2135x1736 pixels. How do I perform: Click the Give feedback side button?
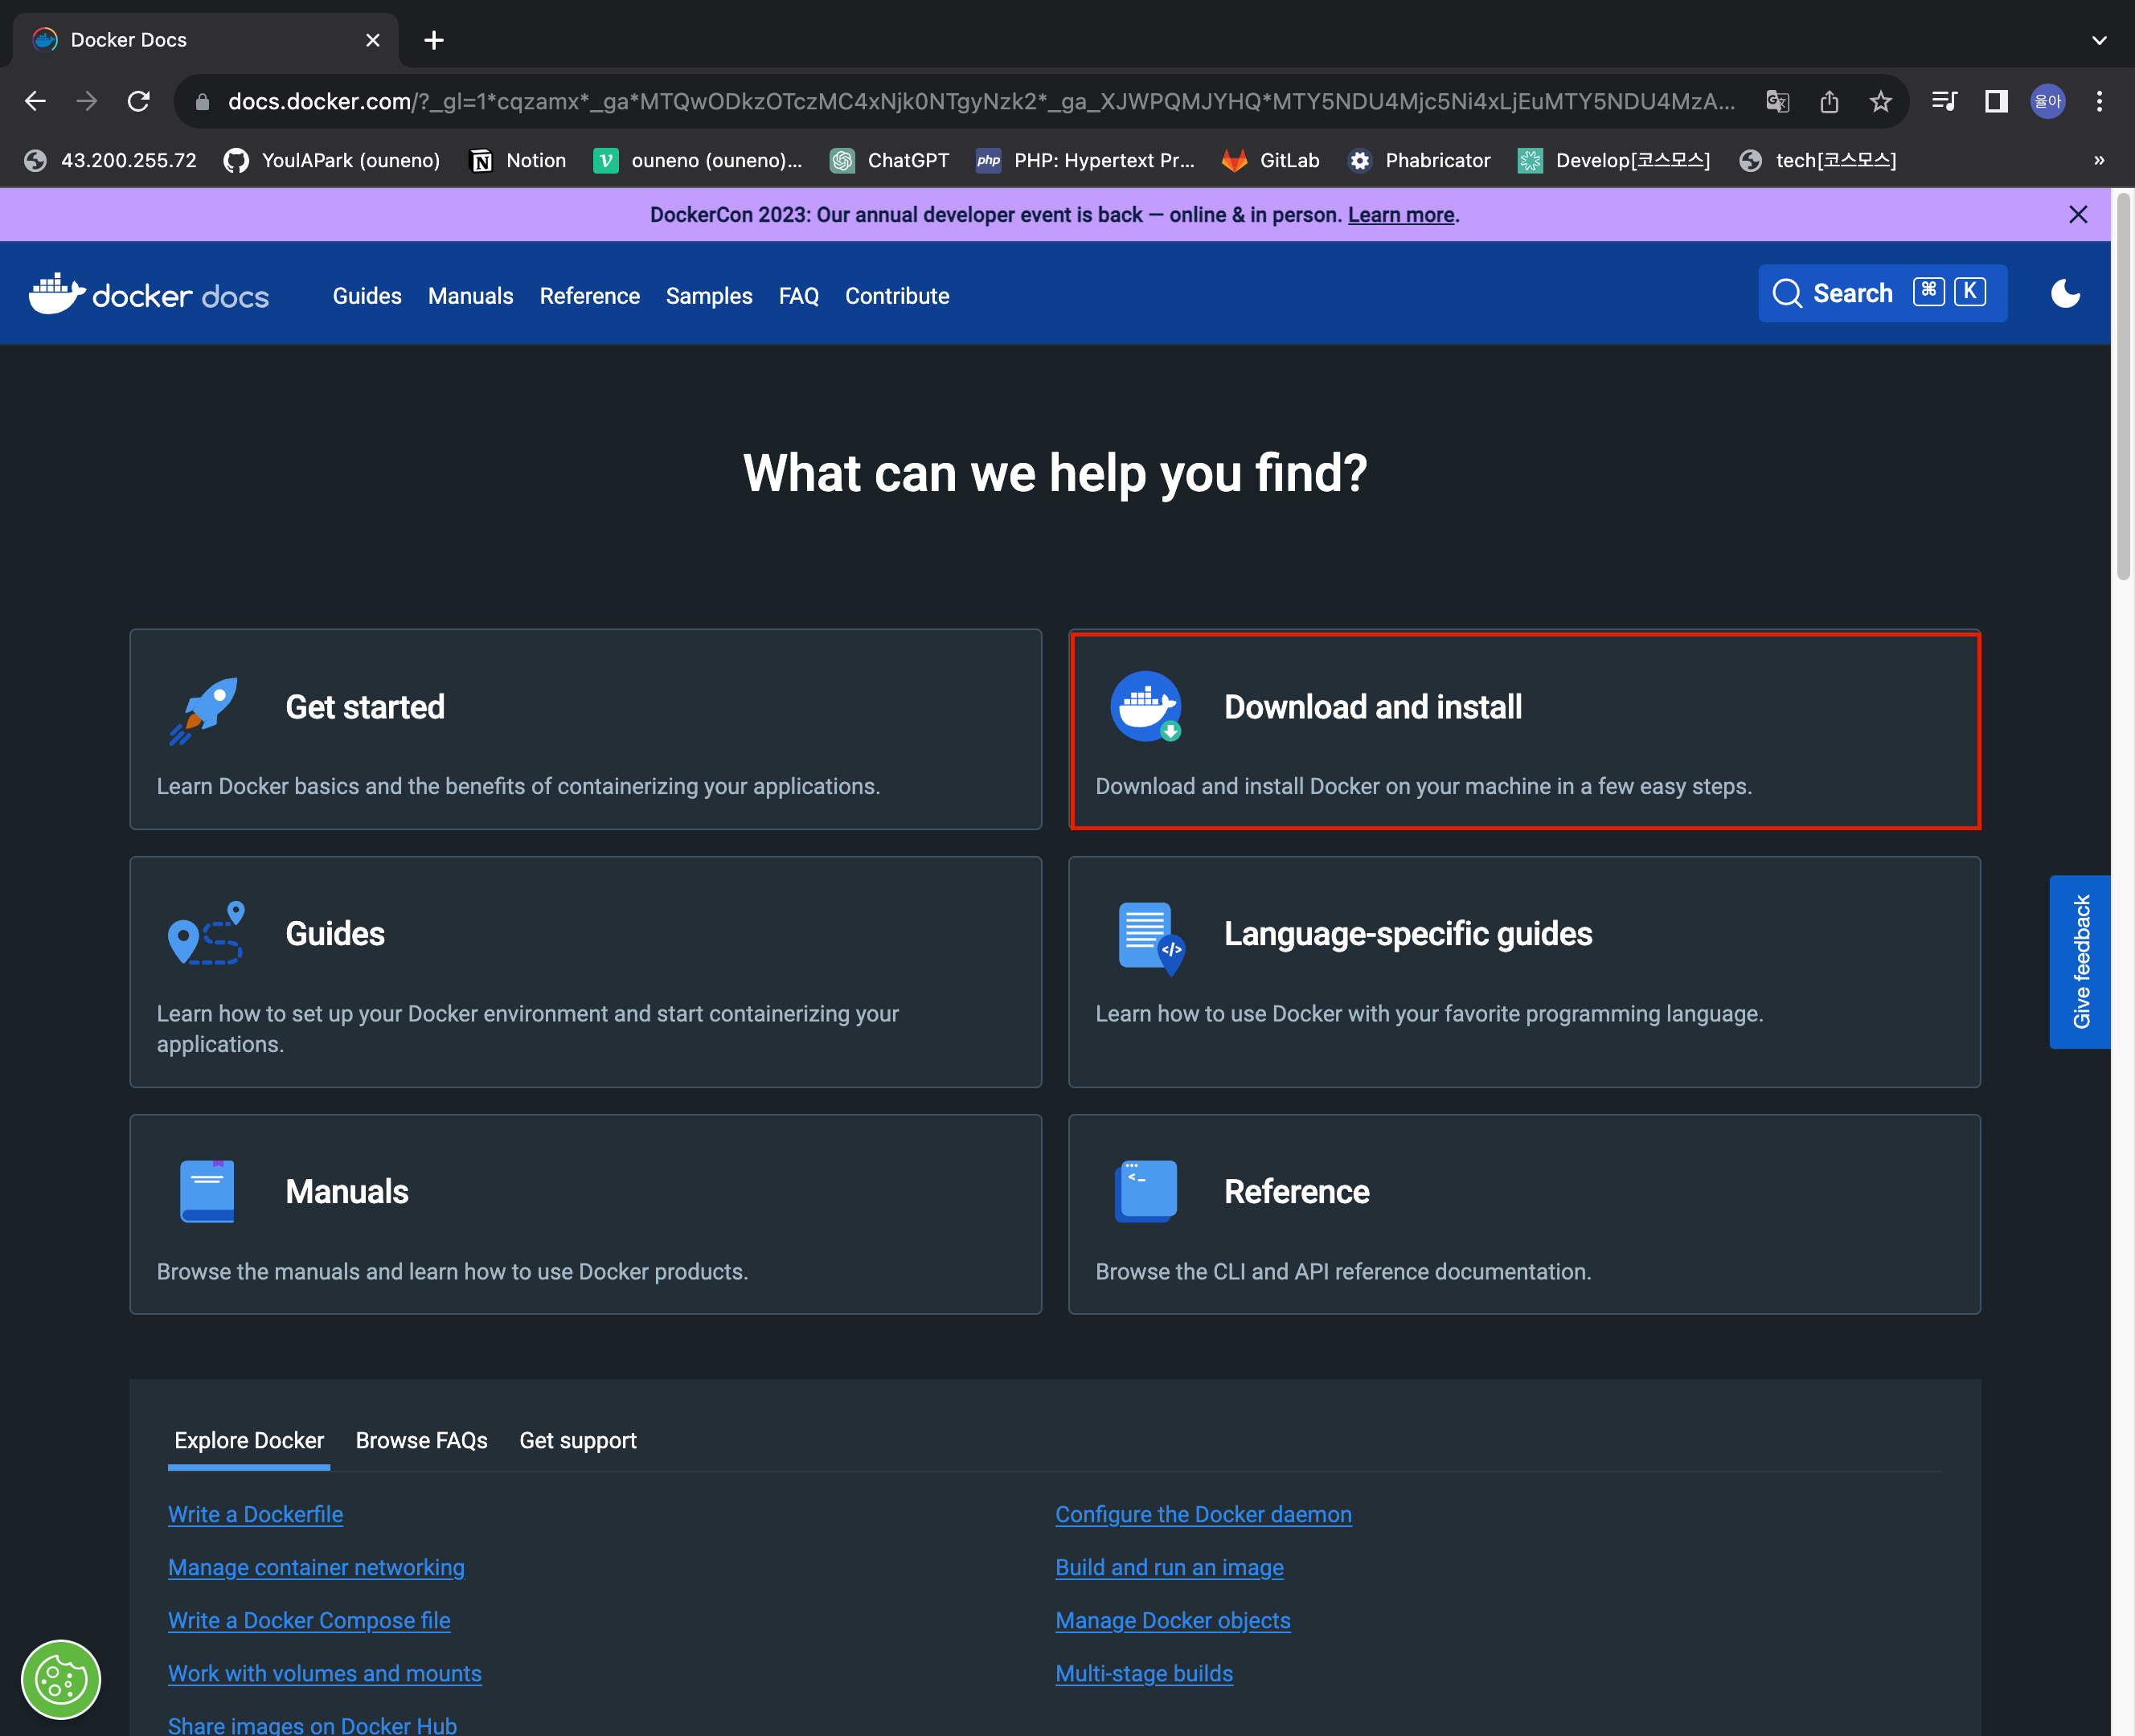[2080, 962]
